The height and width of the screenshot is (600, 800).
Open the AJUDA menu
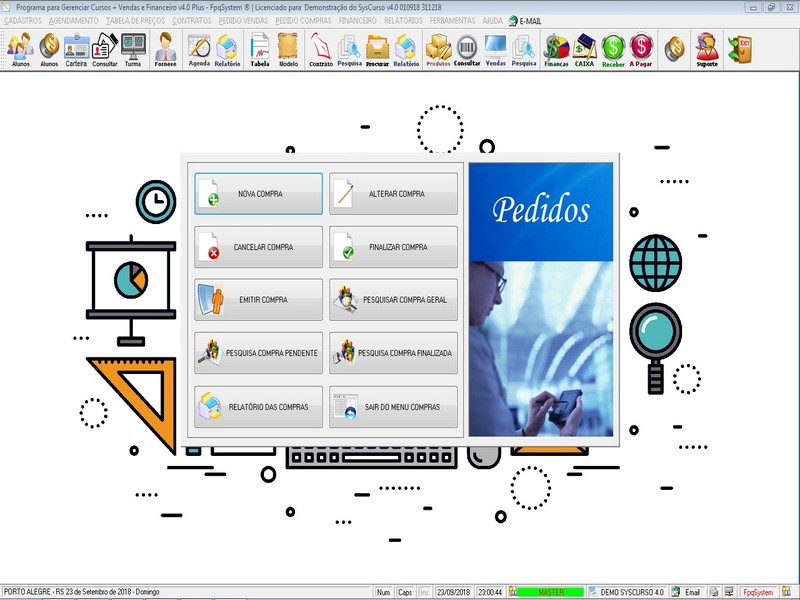pyautogui.click(x=492, y=21)
